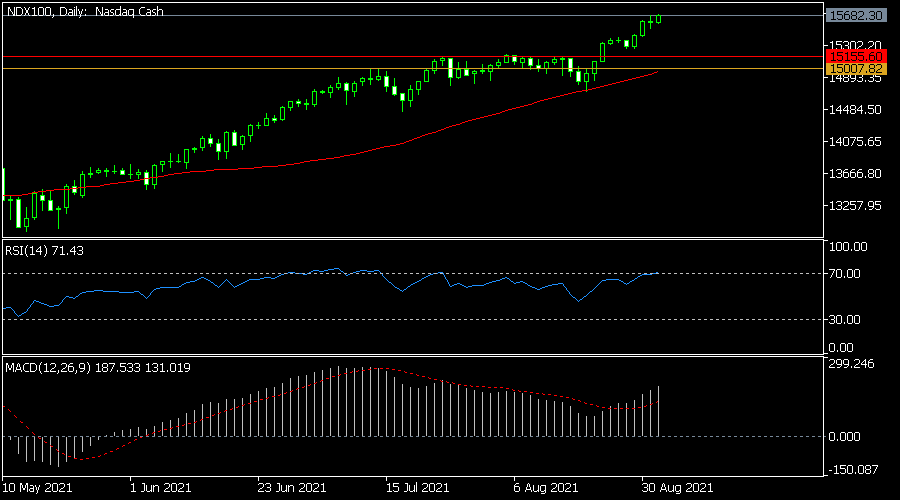
Task: Click the 23 Jun 2021 date label
Action: [x=292, y=488]
